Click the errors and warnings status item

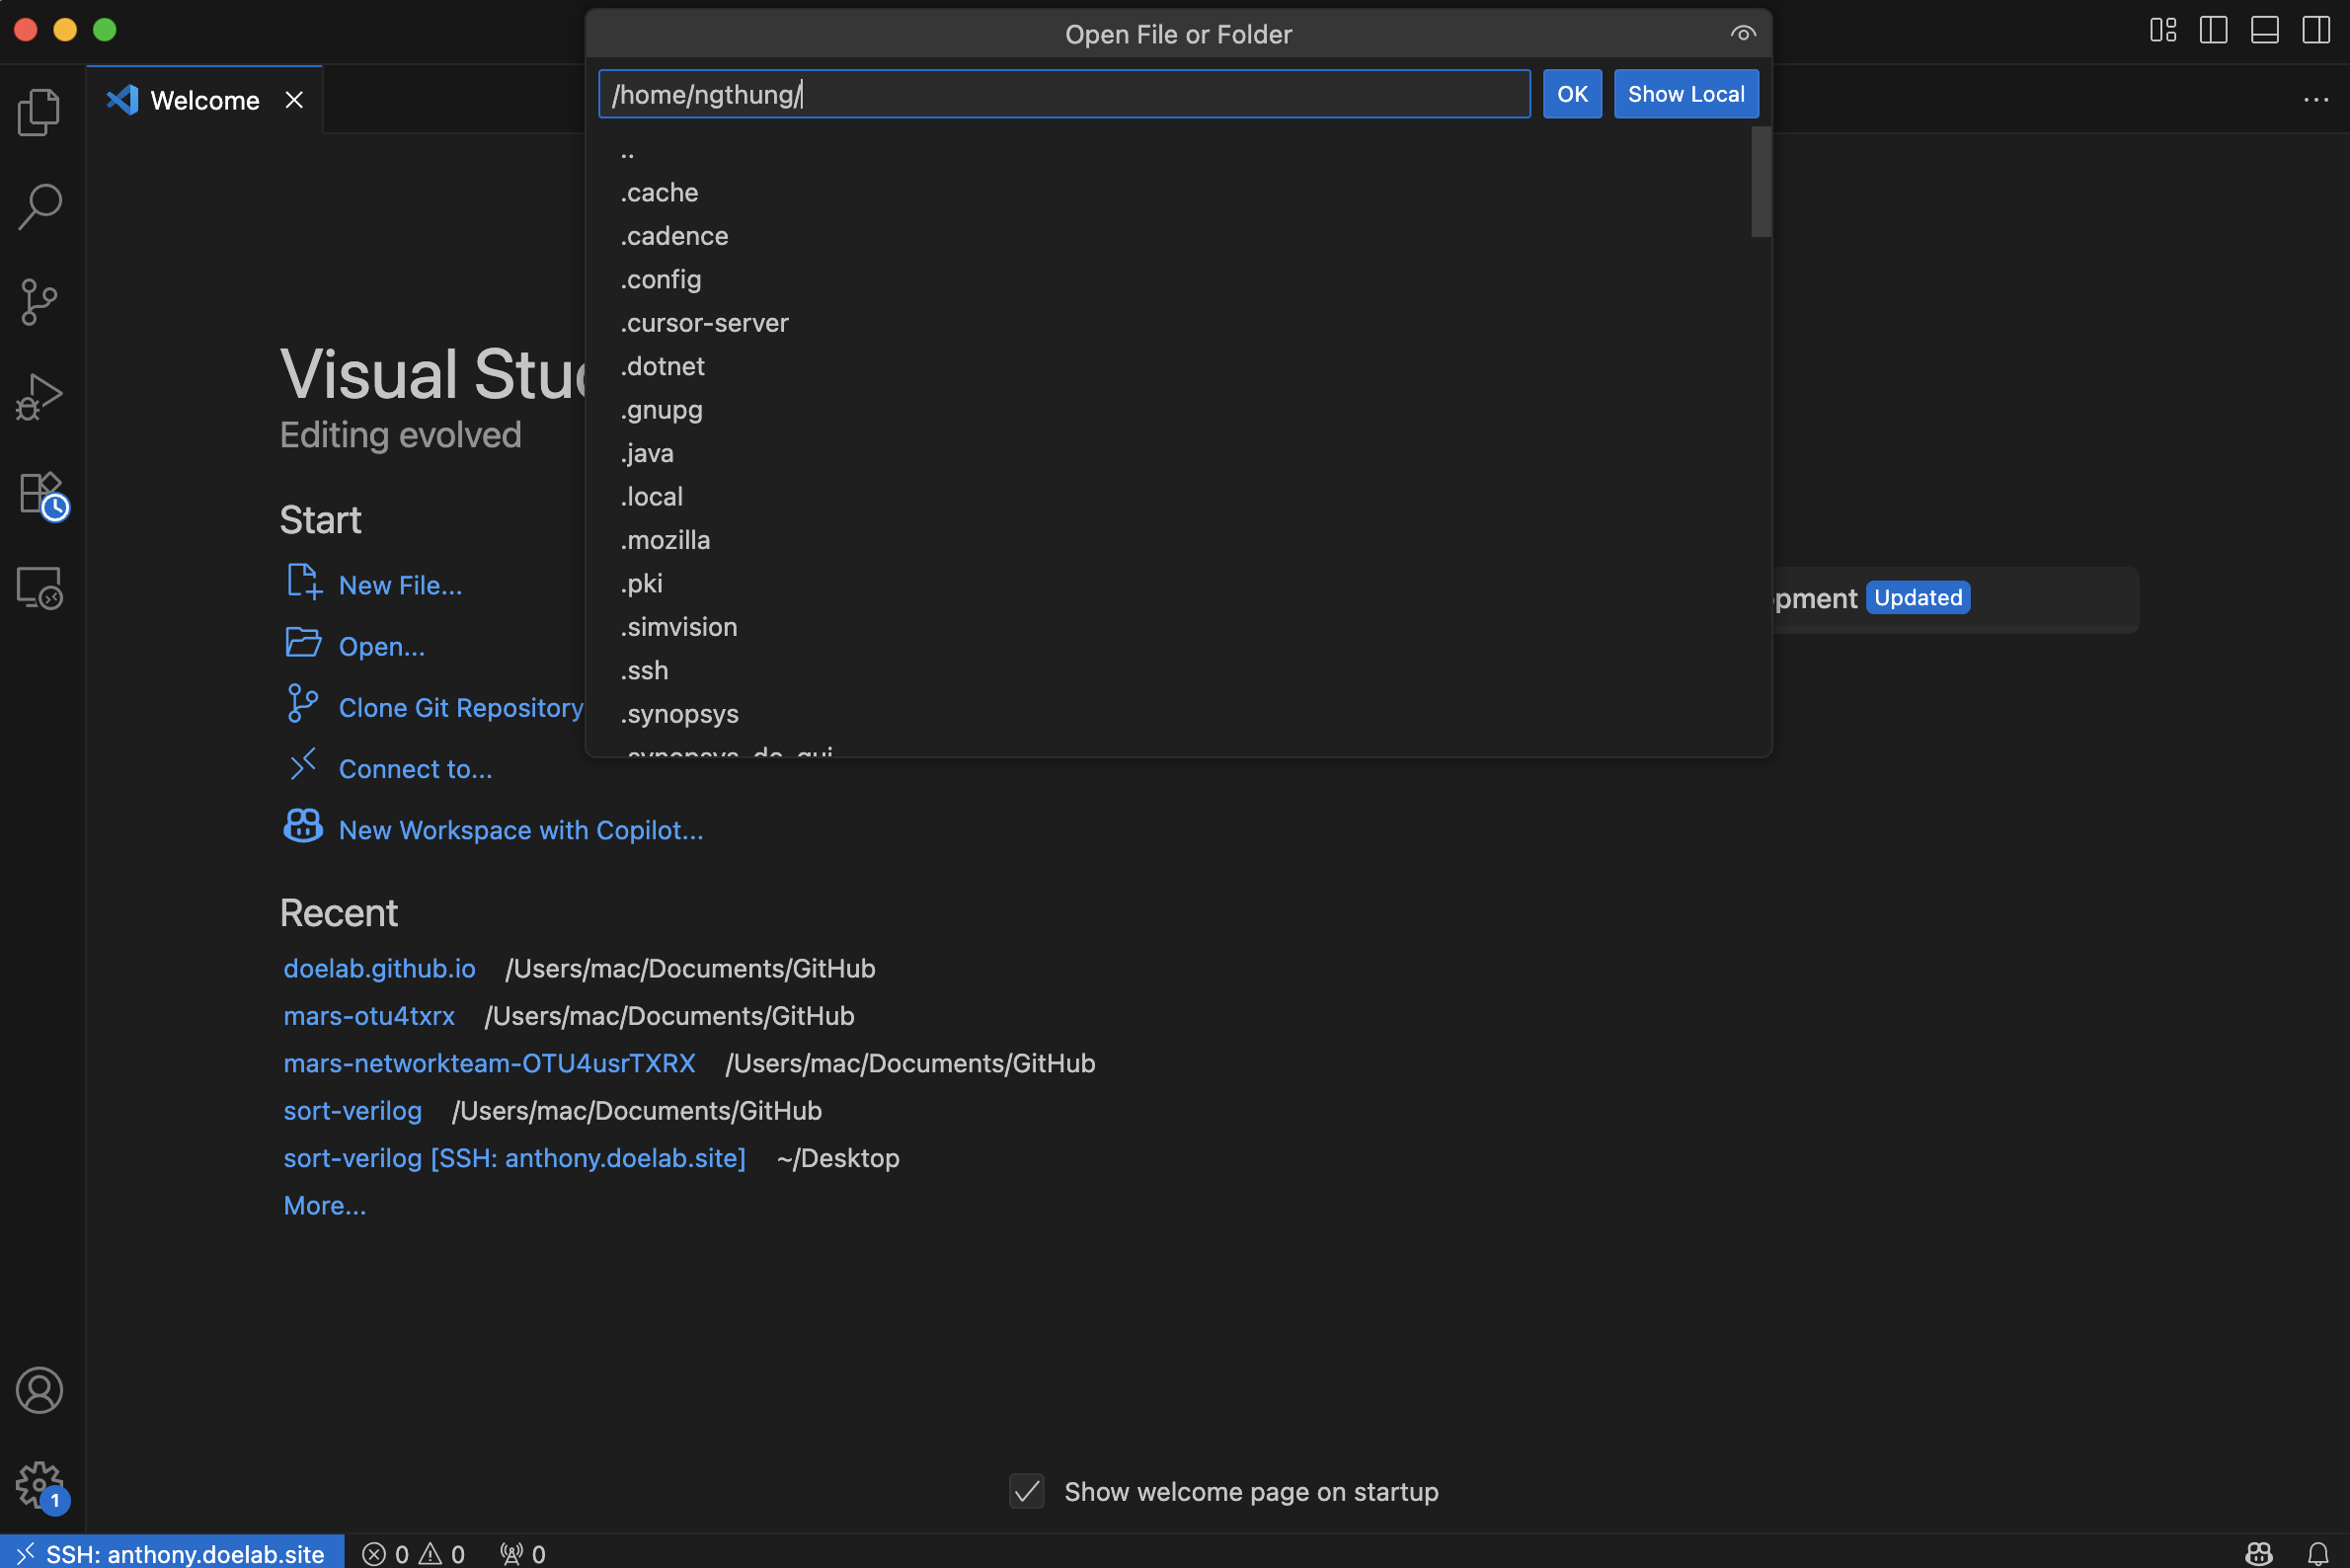[x=414, y=1553]
